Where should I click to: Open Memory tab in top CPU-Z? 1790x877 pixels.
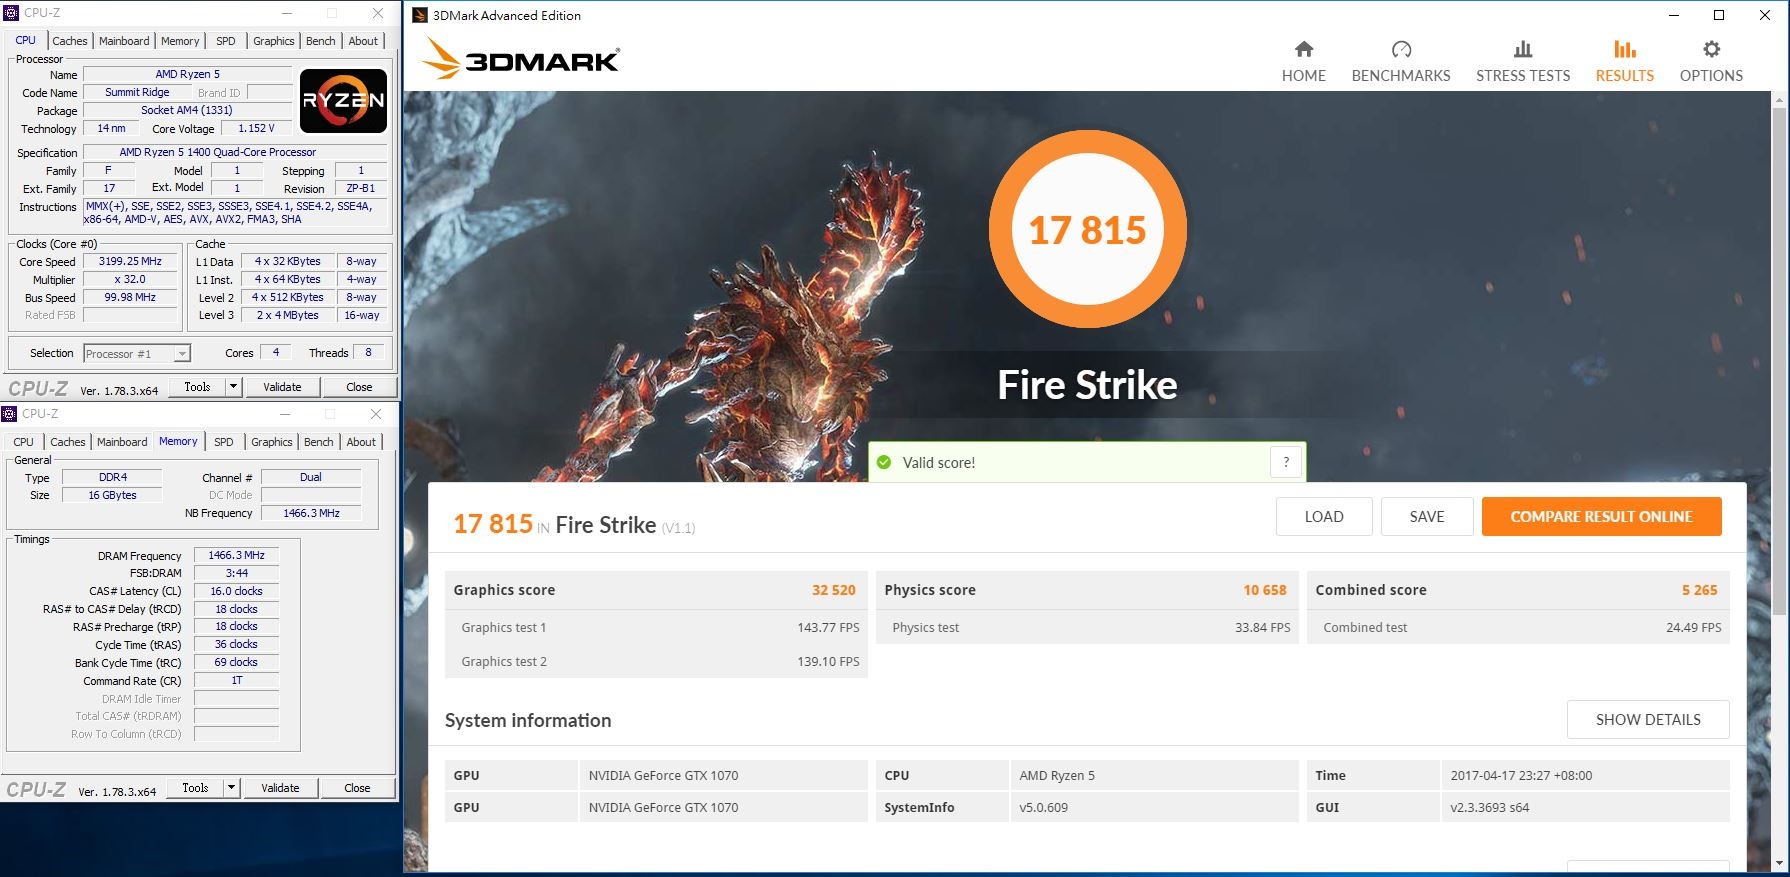point(180,41)
